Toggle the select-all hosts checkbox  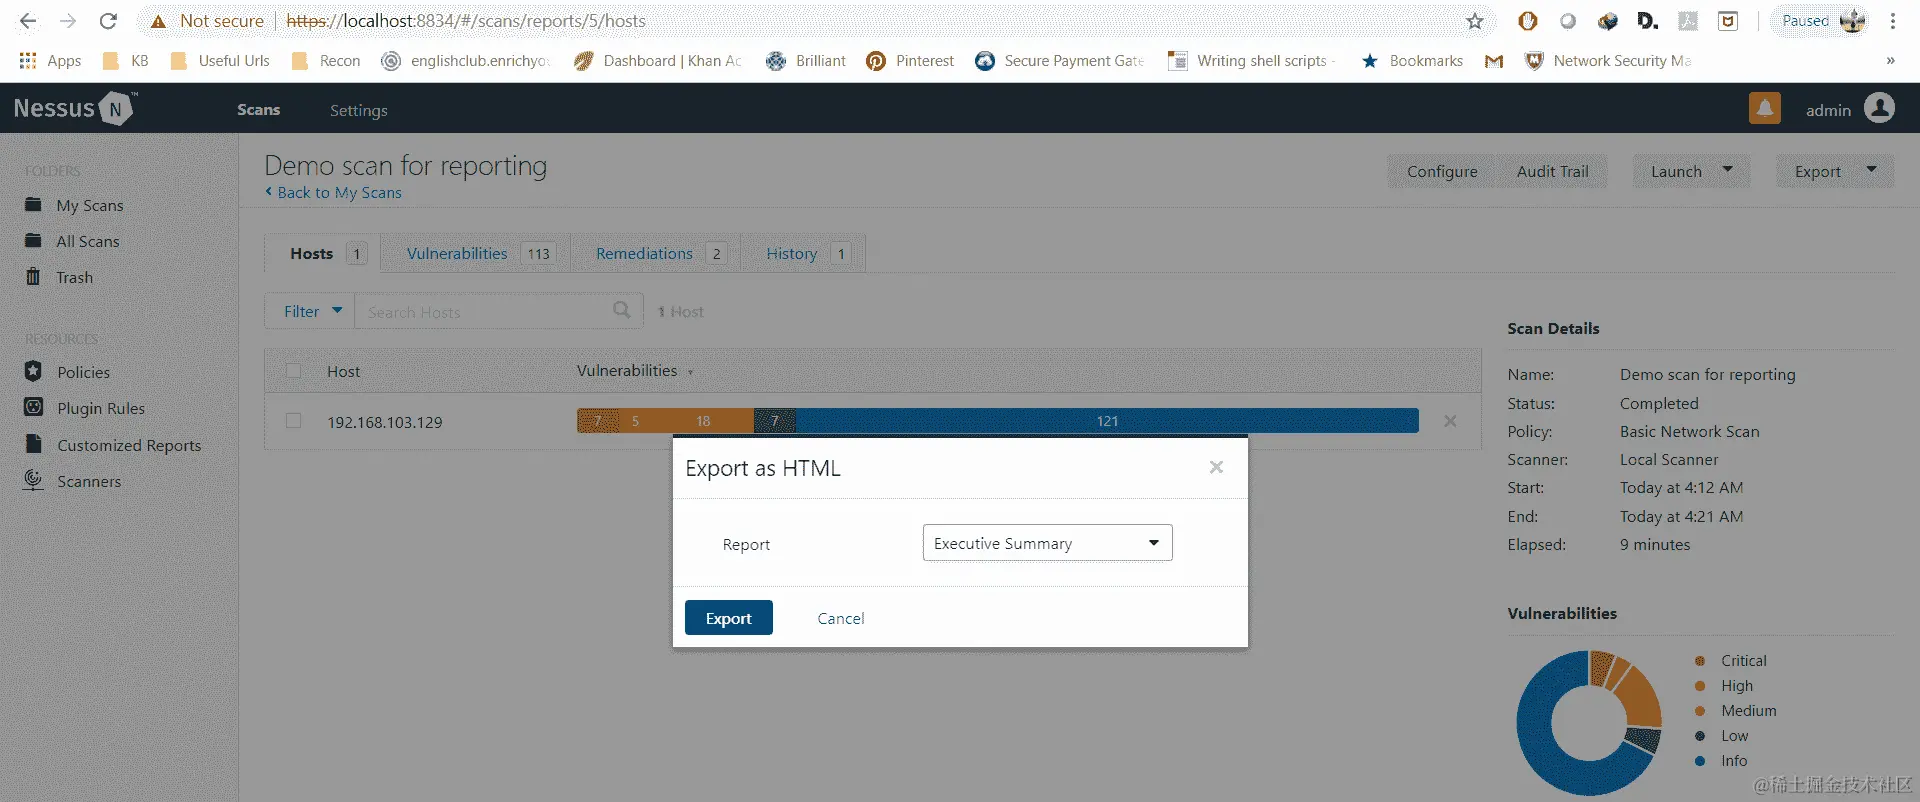coord(293,370)
